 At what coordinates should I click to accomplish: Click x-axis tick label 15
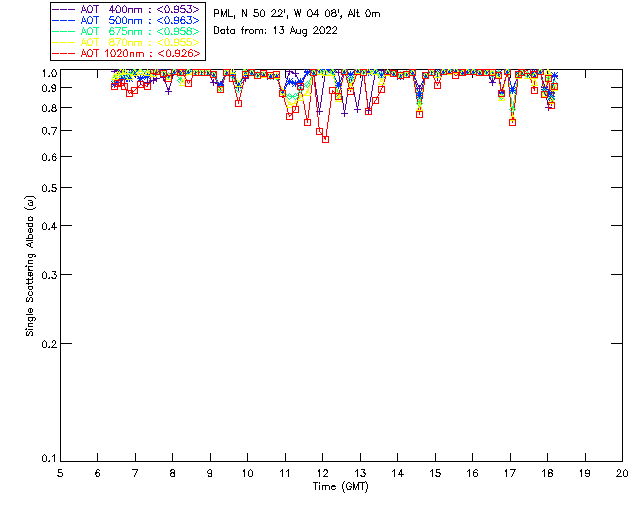[x=435, y=473]
